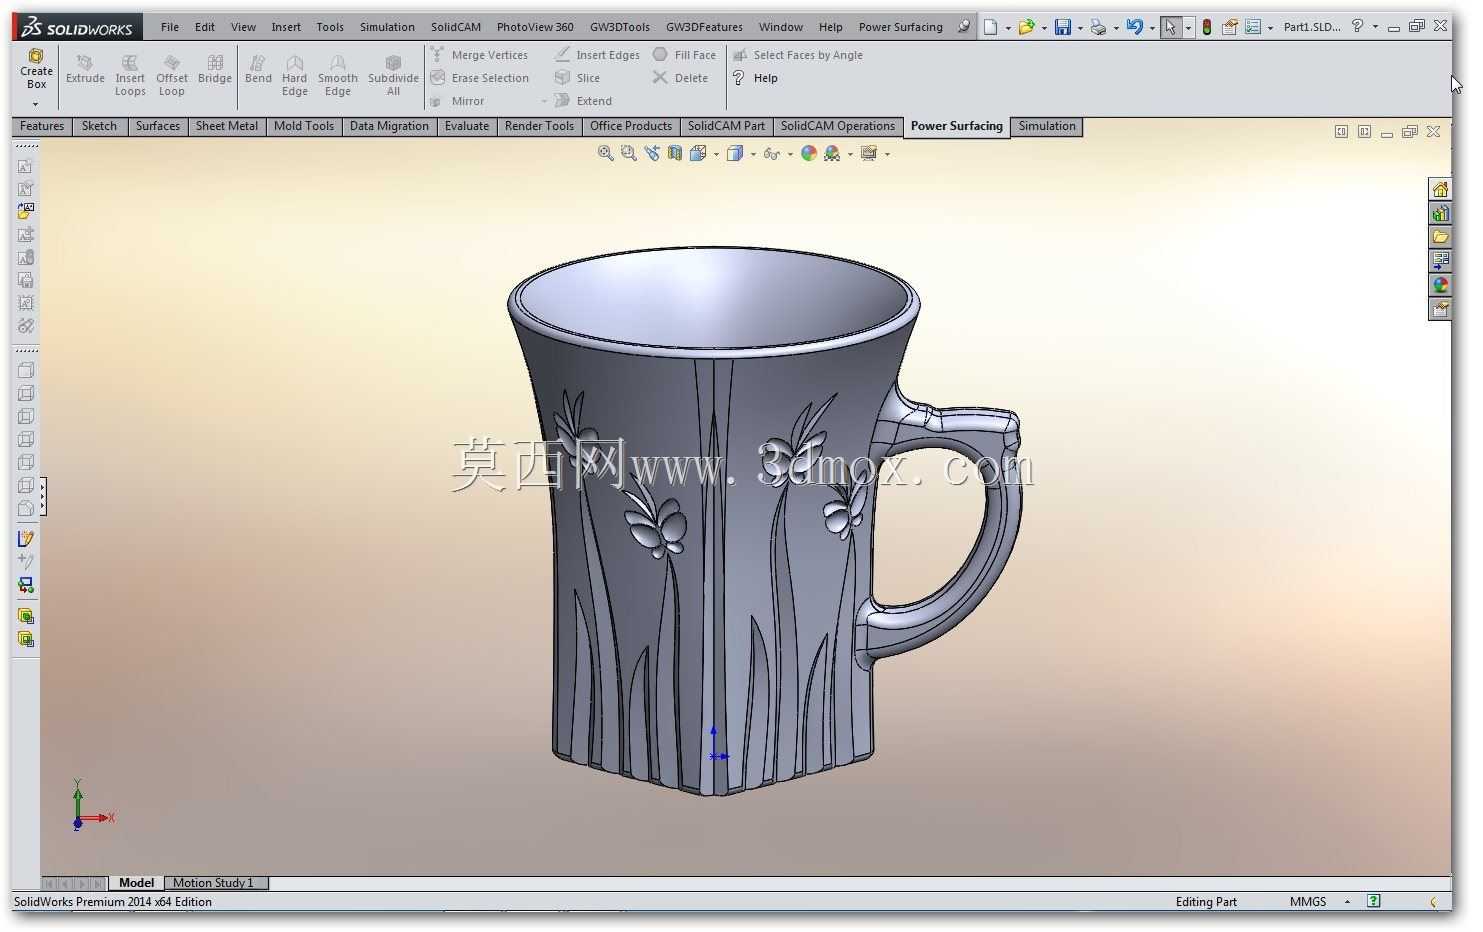Open the Appearances task pane icon

(x=1440, y=285)
